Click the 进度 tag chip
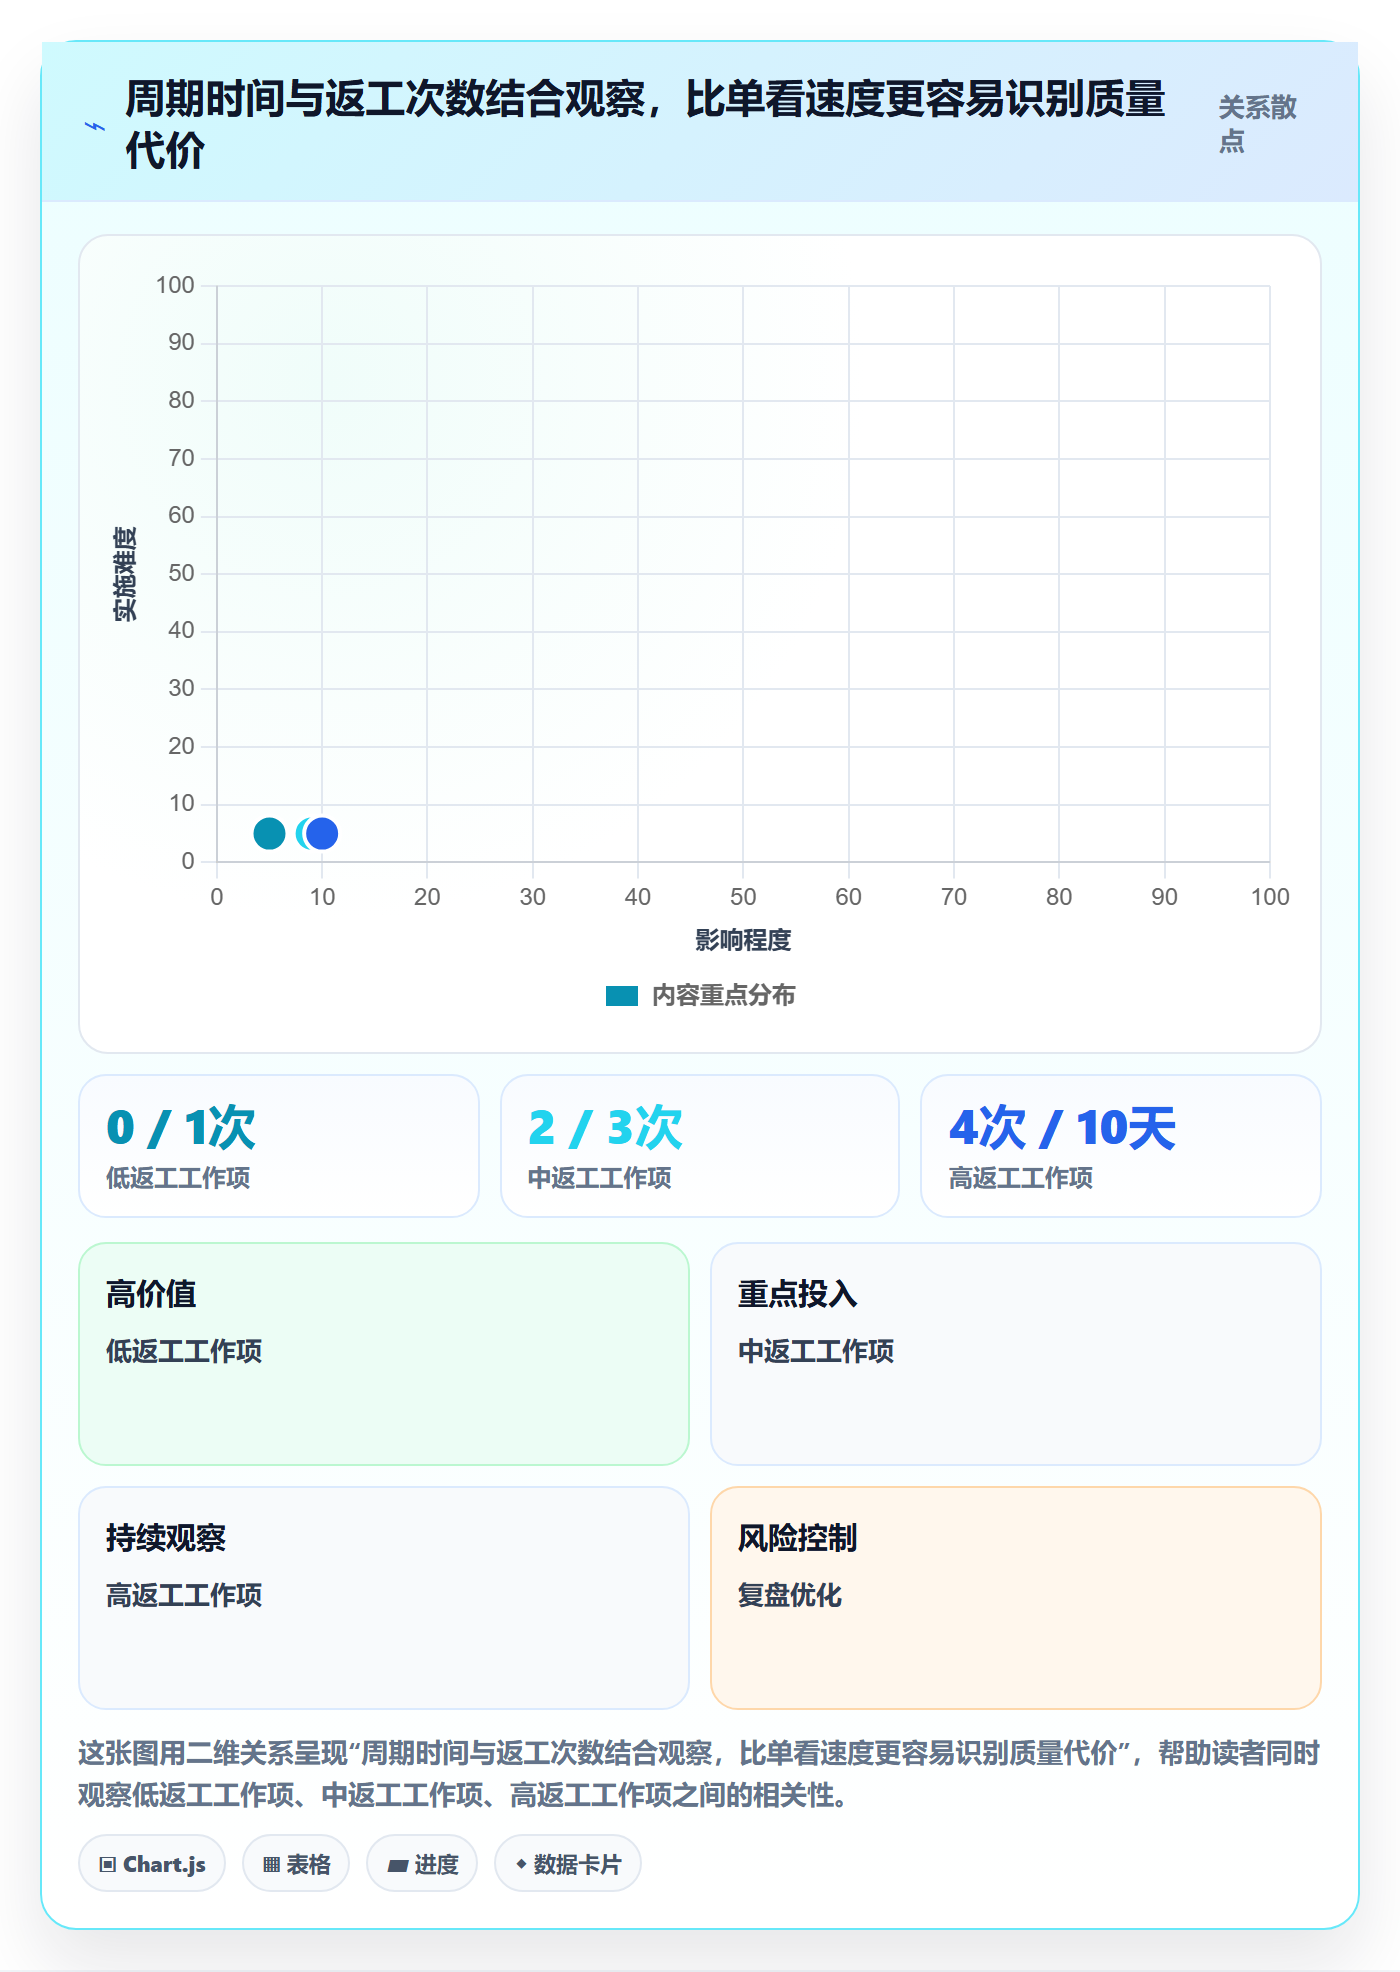The height and width of the screenshot is (1972, 1400). [422, 1864]
